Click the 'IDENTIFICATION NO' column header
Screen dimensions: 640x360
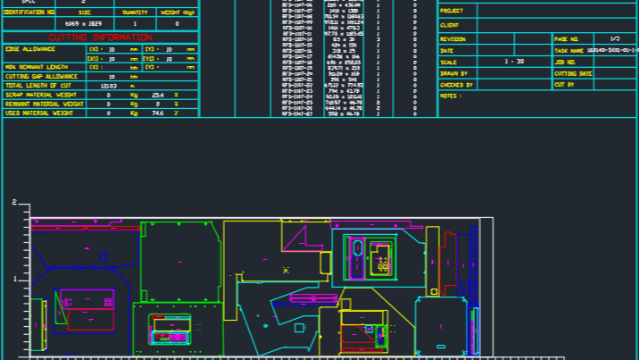click(x=29, y=12)
